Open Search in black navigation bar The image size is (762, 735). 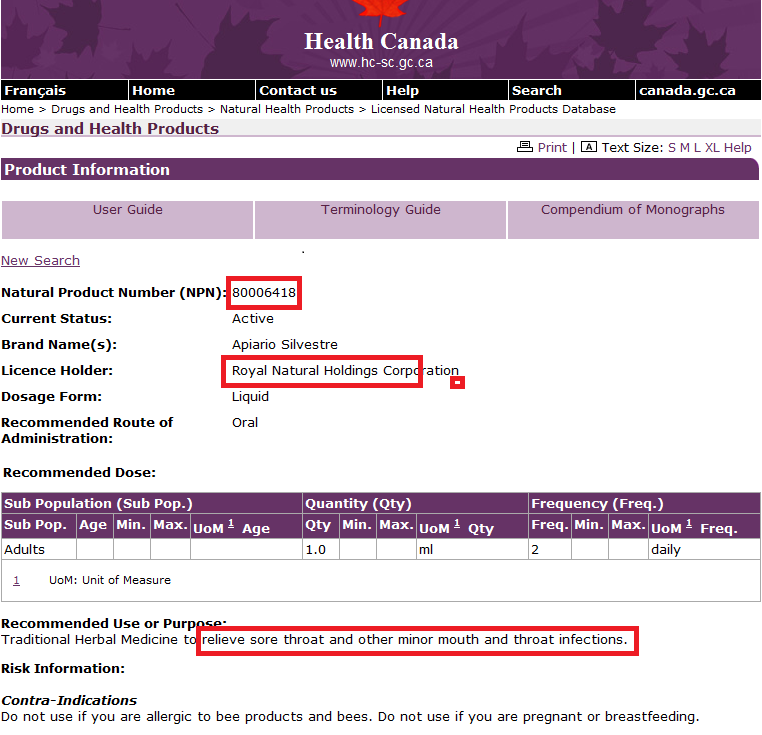point(572,90)
